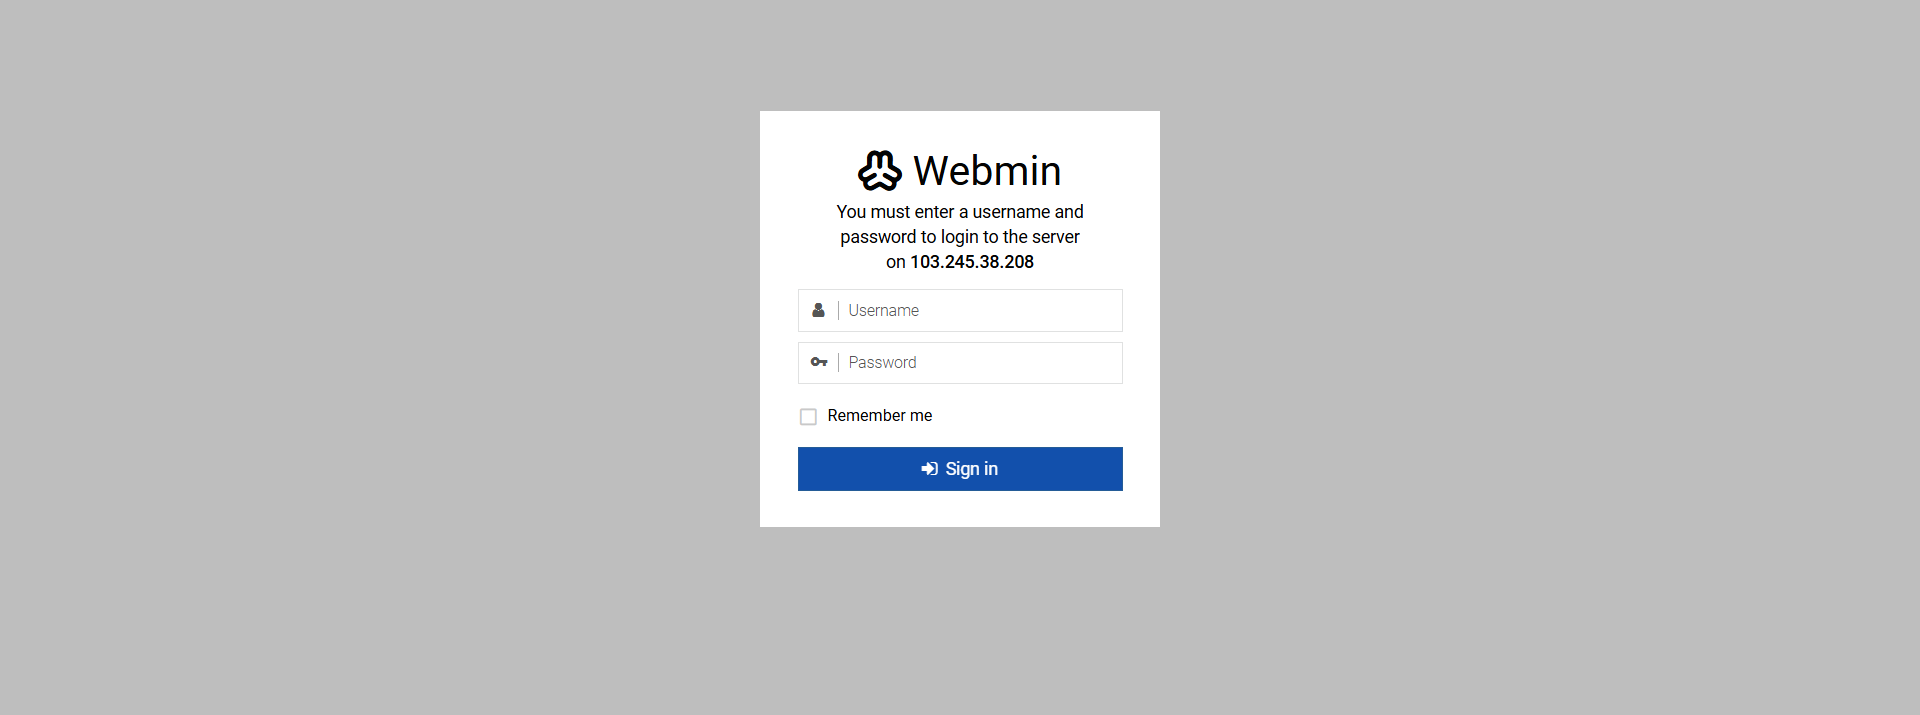Click empty right side of Username box
The image size is (1920, 715).
1050,310
